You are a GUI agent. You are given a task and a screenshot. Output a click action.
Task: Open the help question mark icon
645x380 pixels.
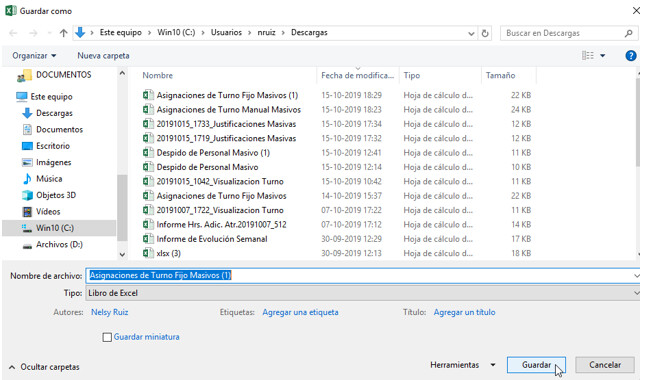pyautogui.click(x=631, y=56)
